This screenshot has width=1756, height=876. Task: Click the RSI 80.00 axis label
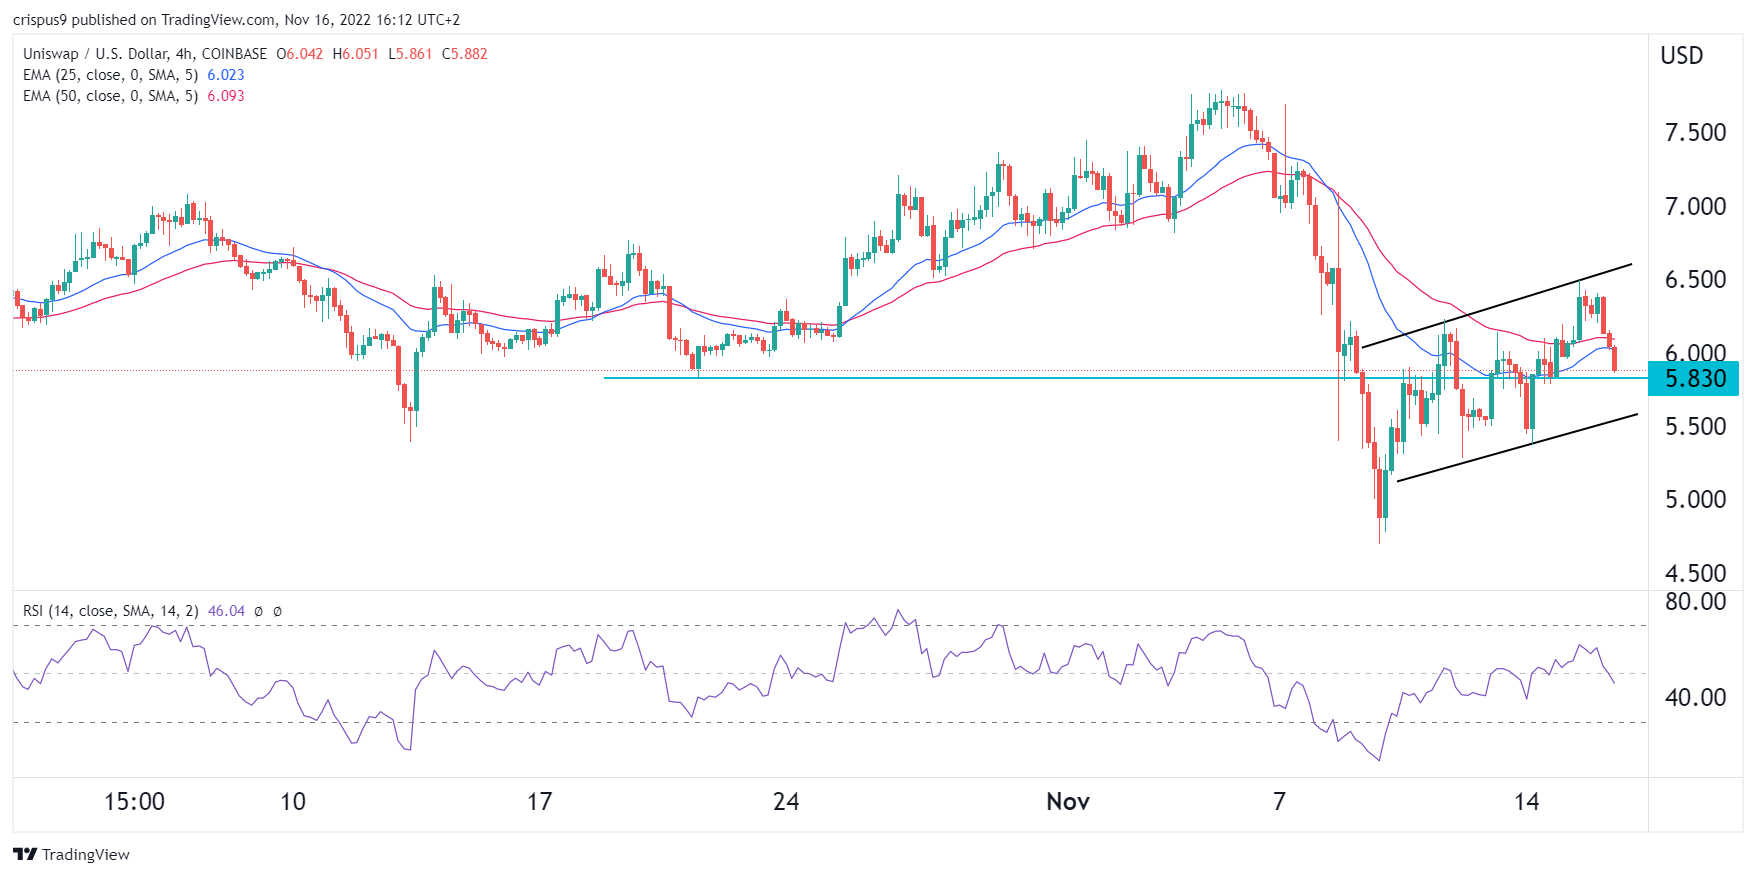click(x=1695, y=602)
